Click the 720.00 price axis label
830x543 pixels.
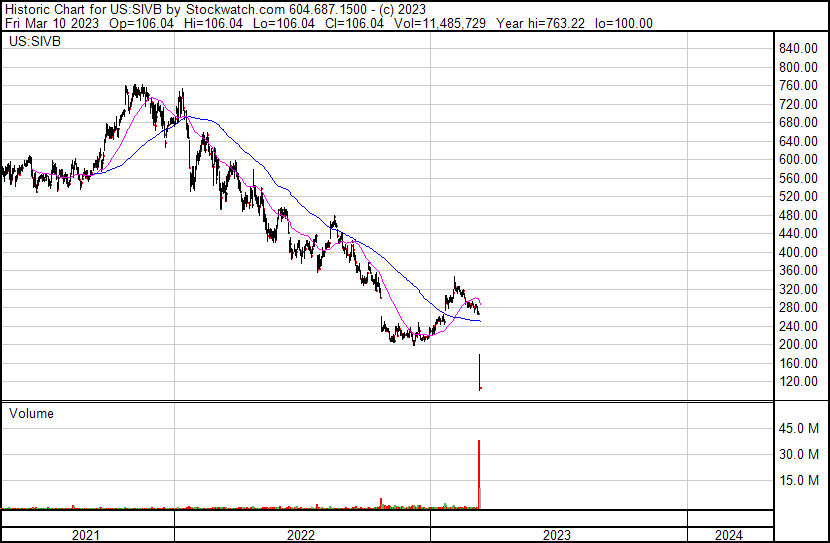798,104
